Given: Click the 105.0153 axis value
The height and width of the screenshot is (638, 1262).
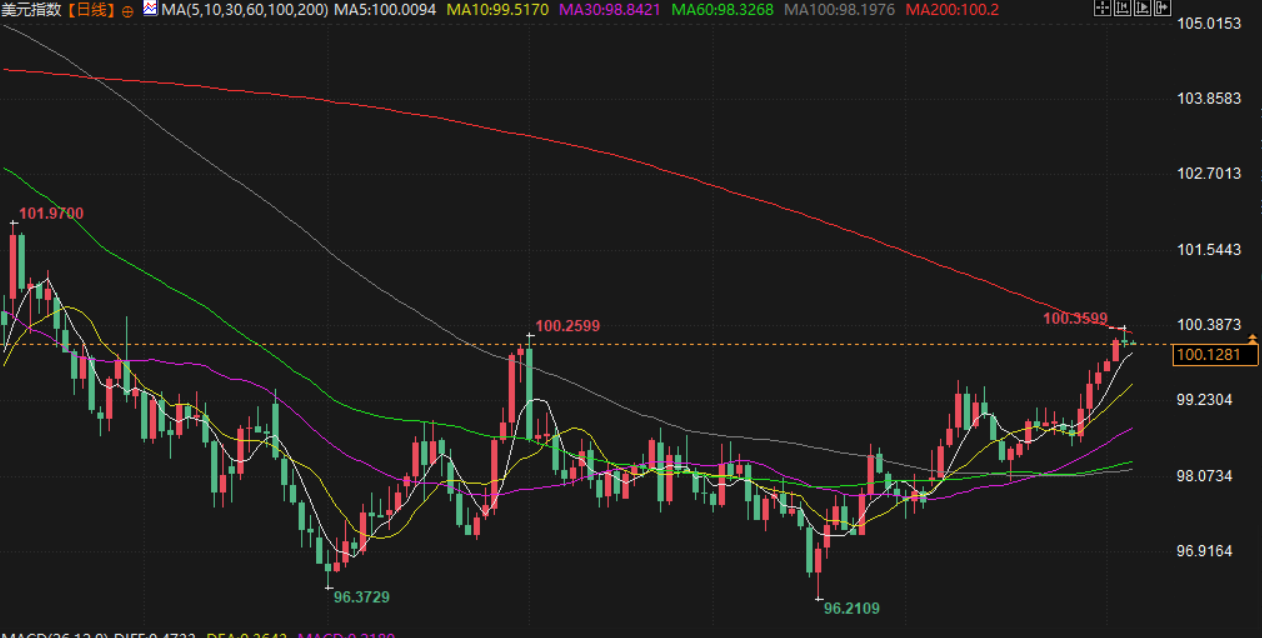Looking at the screenshot, I should point(1209,23).
